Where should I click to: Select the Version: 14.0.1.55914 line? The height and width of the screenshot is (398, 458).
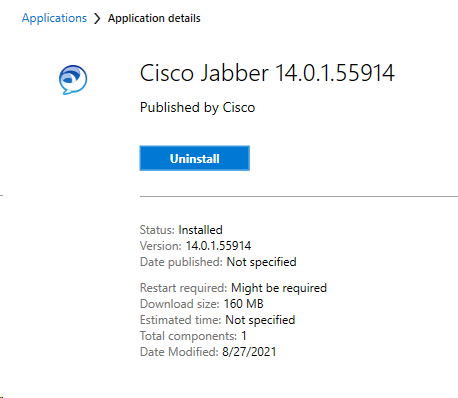pyautogui.click(x=195, y=246)
